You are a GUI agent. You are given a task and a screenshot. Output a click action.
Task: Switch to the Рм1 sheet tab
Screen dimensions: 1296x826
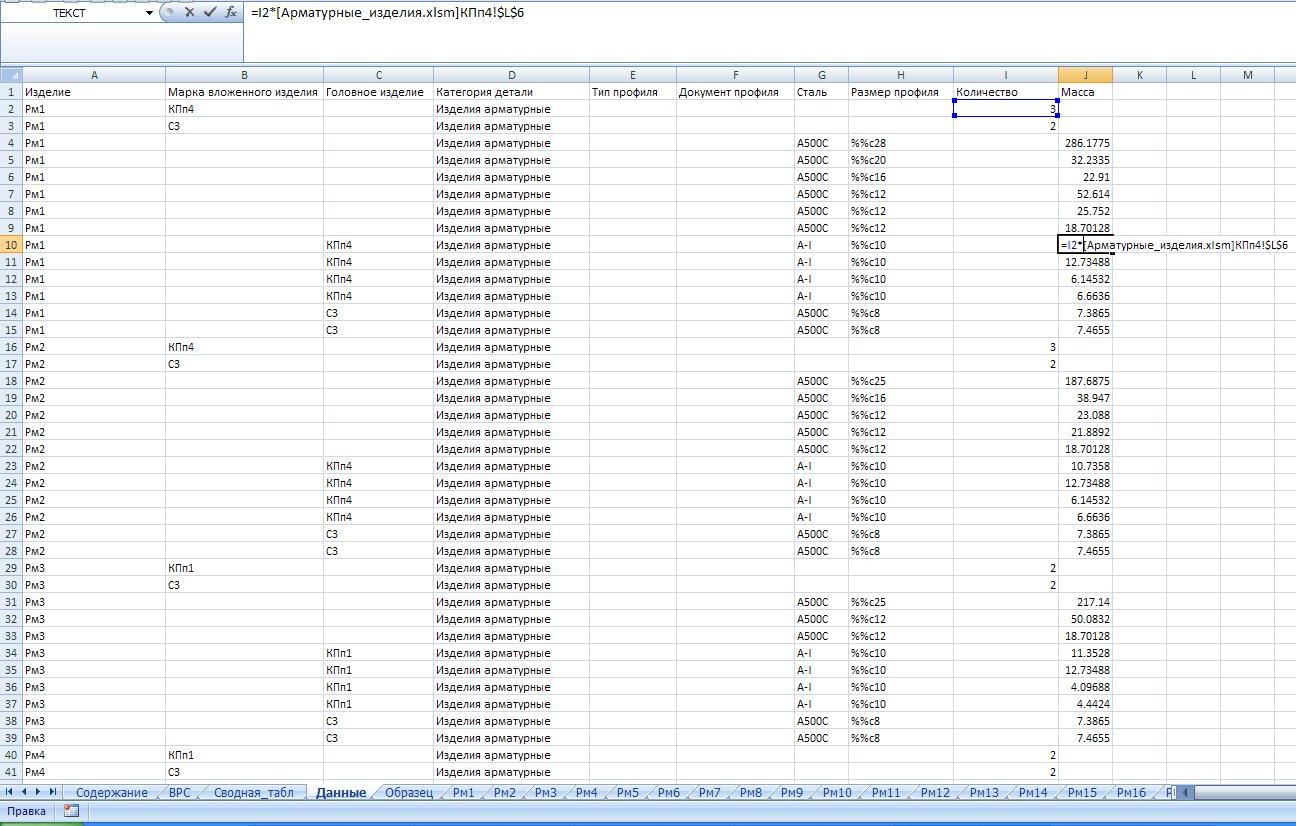pos(463,793)
